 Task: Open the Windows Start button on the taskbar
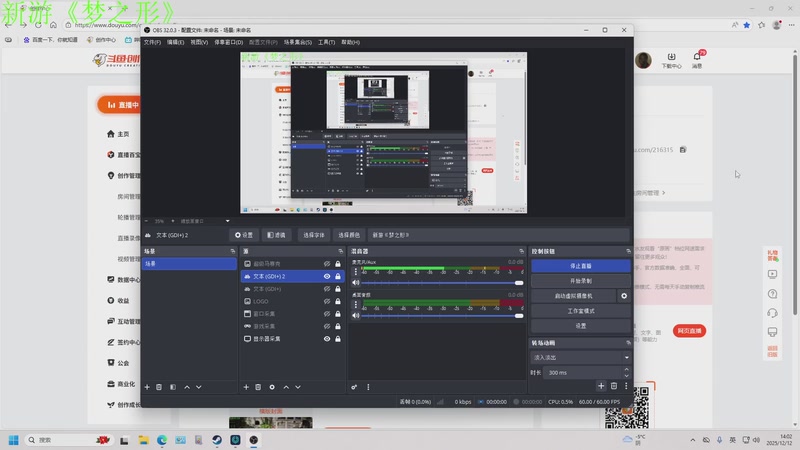coord(14,440)
